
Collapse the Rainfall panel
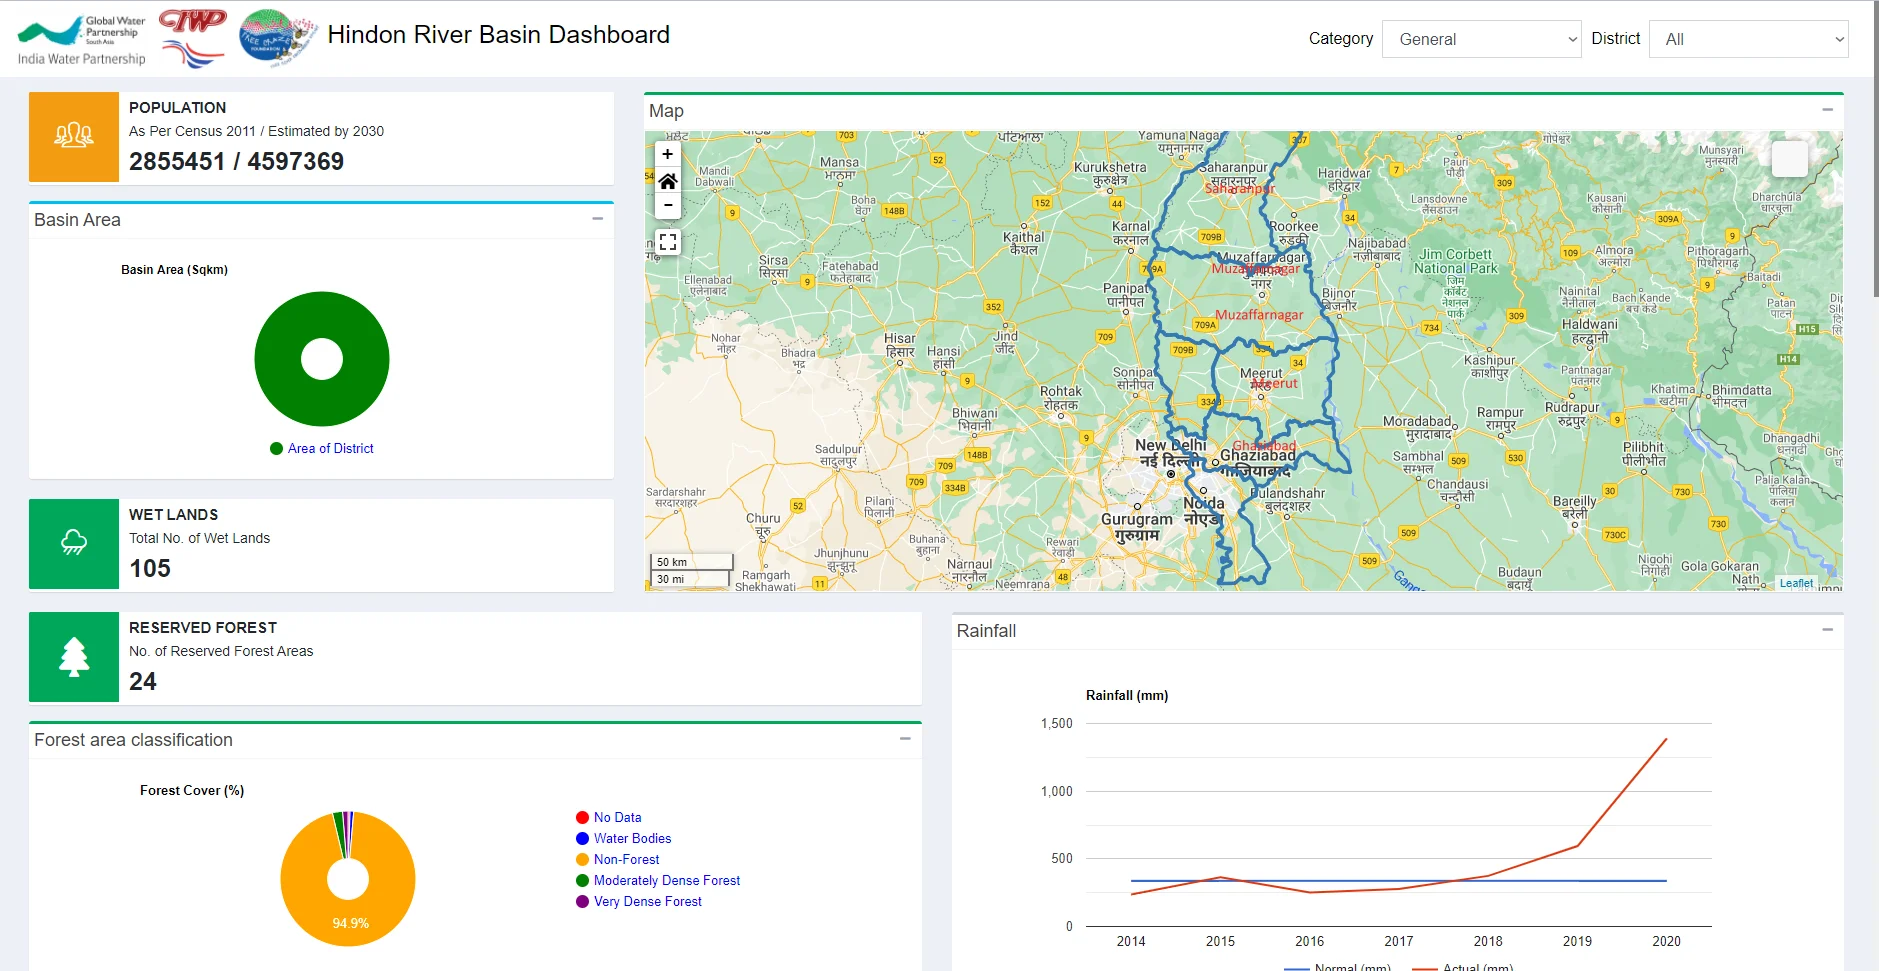pos(1827,629)
